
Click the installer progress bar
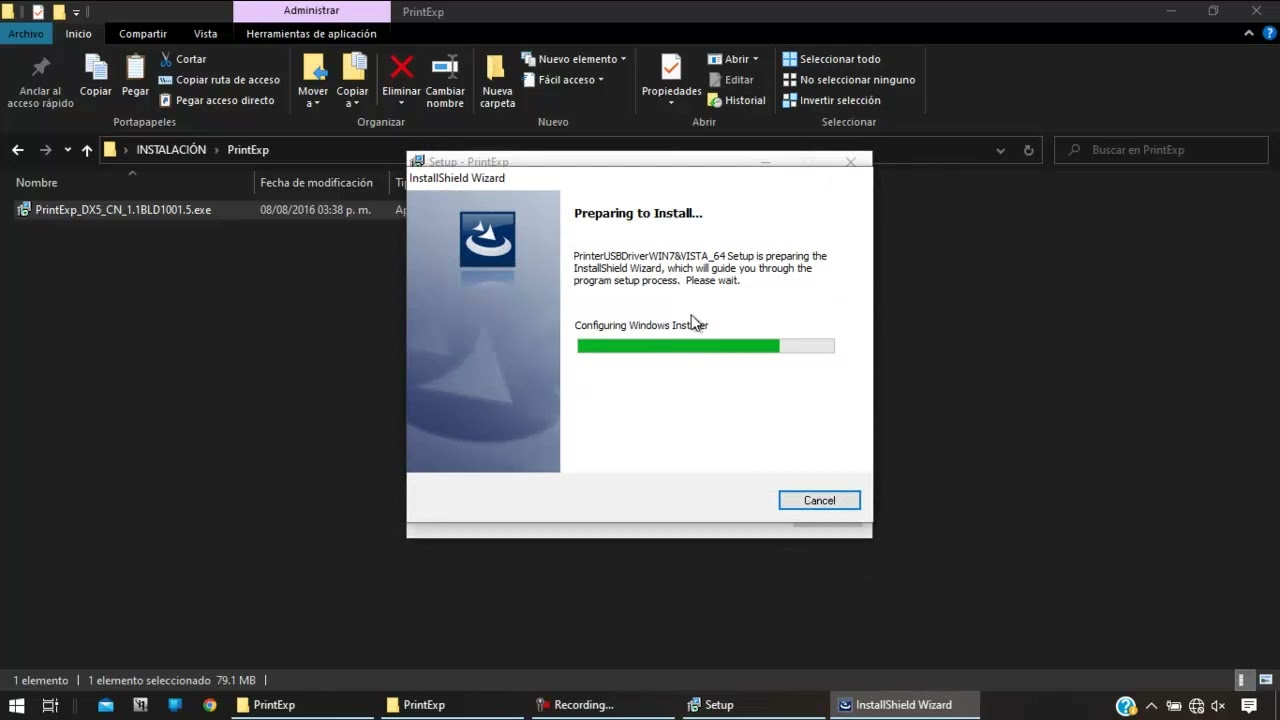click(706, 346)
